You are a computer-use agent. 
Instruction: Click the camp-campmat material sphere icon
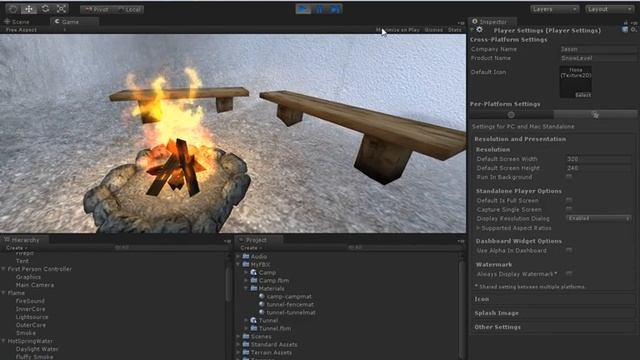[x=262, y=296]
